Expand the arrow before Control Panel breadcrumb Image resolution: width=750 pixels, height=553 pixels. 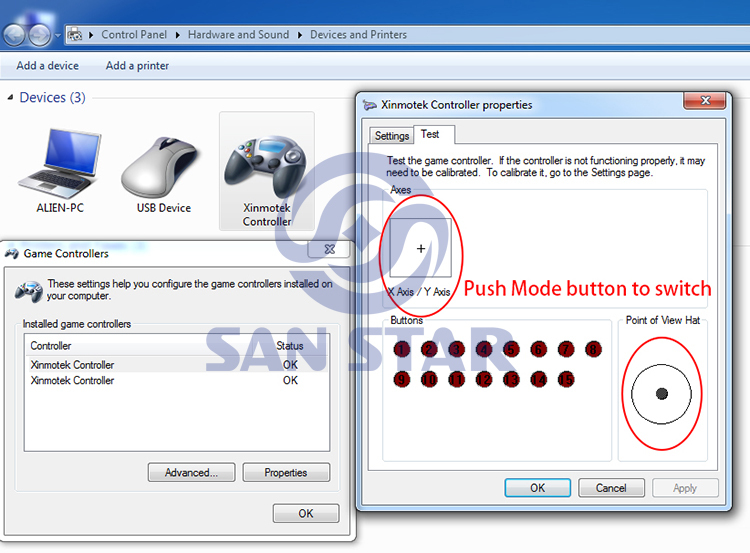(91, 35)
